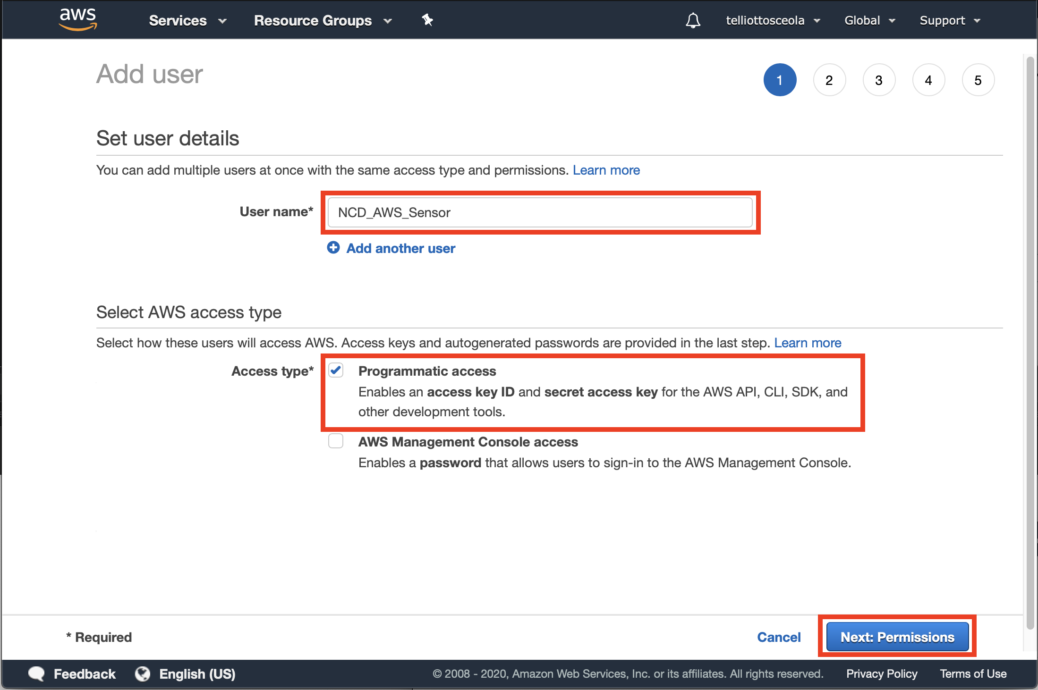This screenshot has width=1038, height=690.
Task: Expand the telliottoscceola account dropdown
Action: point(772,20)
